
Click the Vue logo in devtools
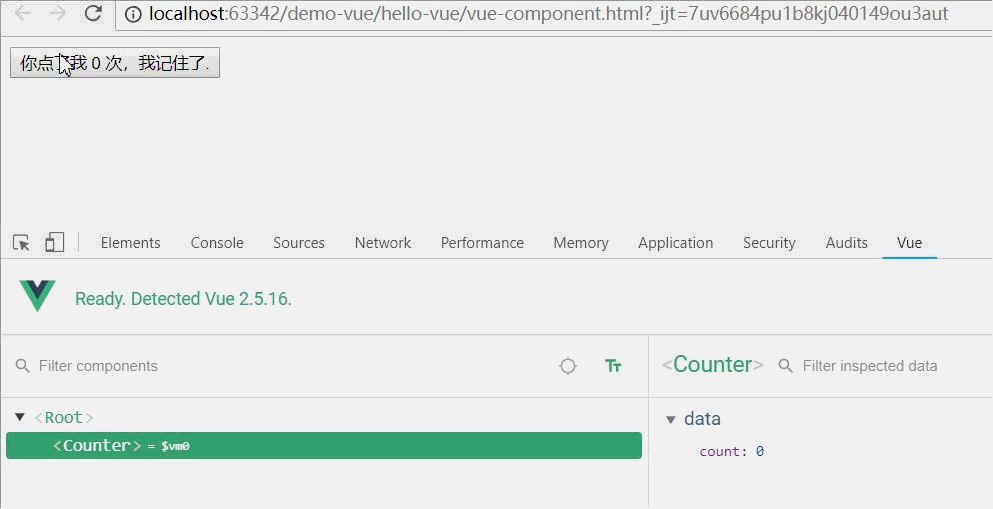pos(38,297)
